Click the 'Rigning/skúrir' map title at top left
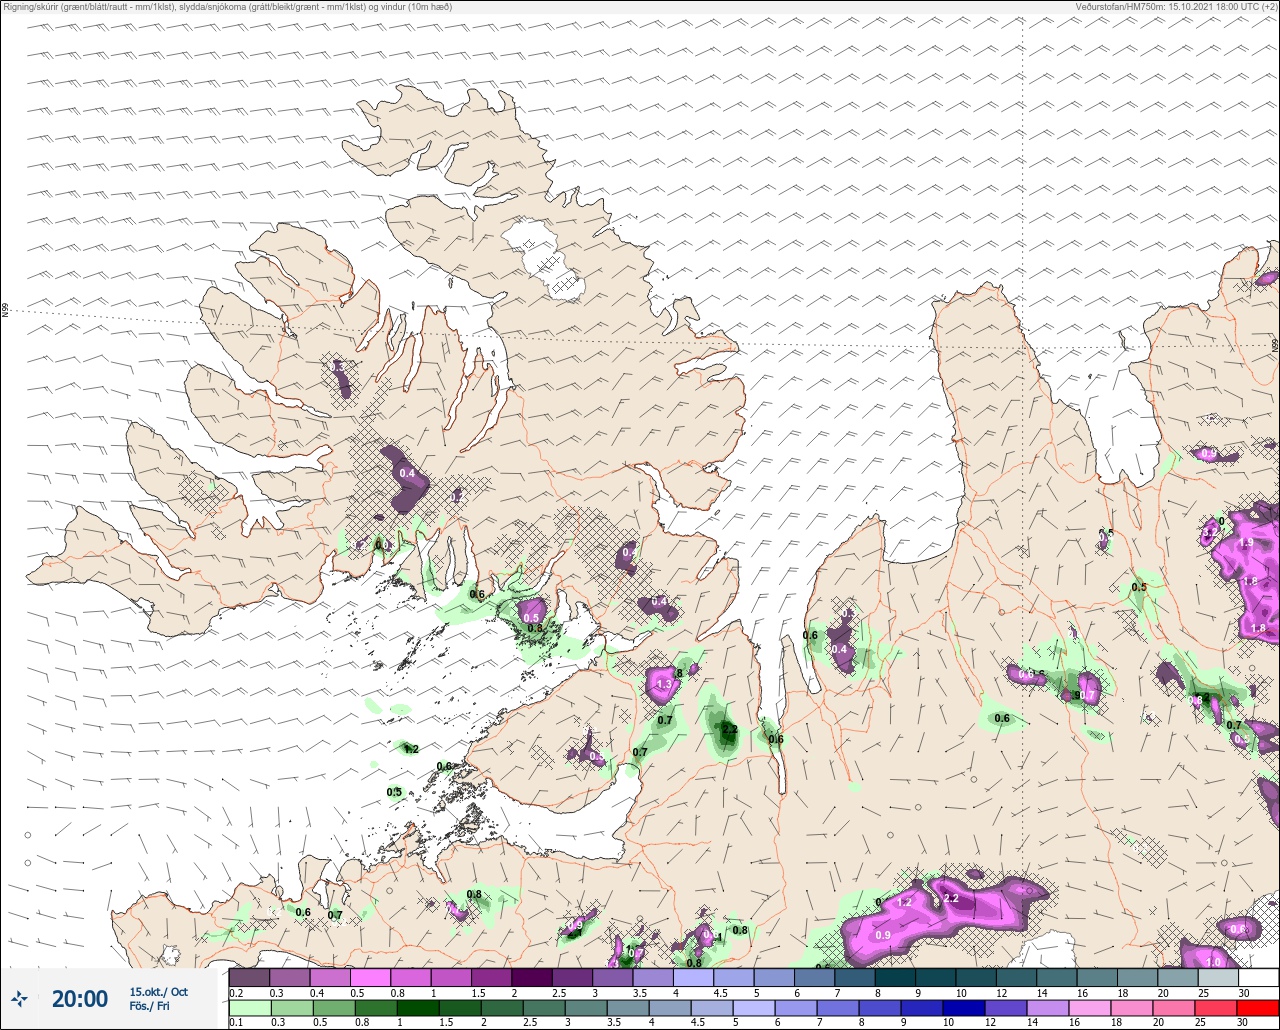The image size is (1280, 1030). click(227, 7)
